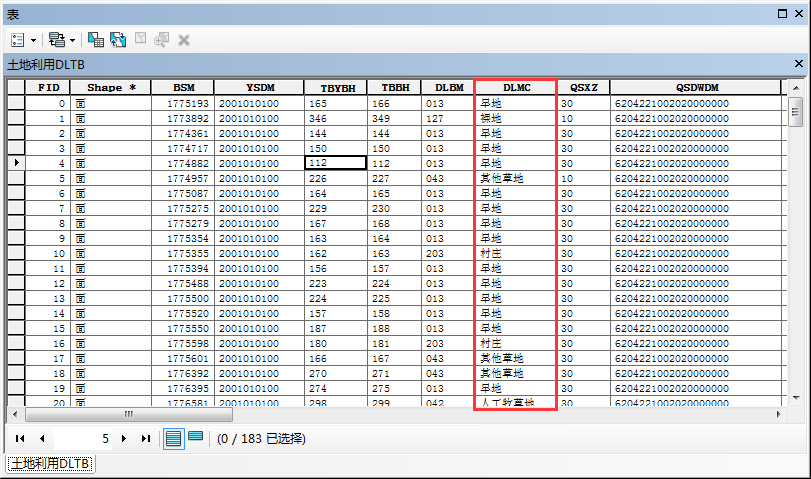Click BSM cell 1775193
811x479 pixels.
coord(183,103)
